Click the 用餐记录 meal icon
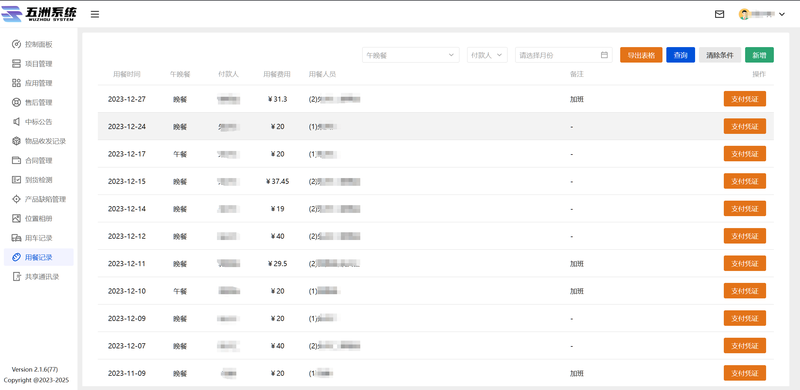The height and width of the screenshot is (390, 800). click(x=16, y=257)
